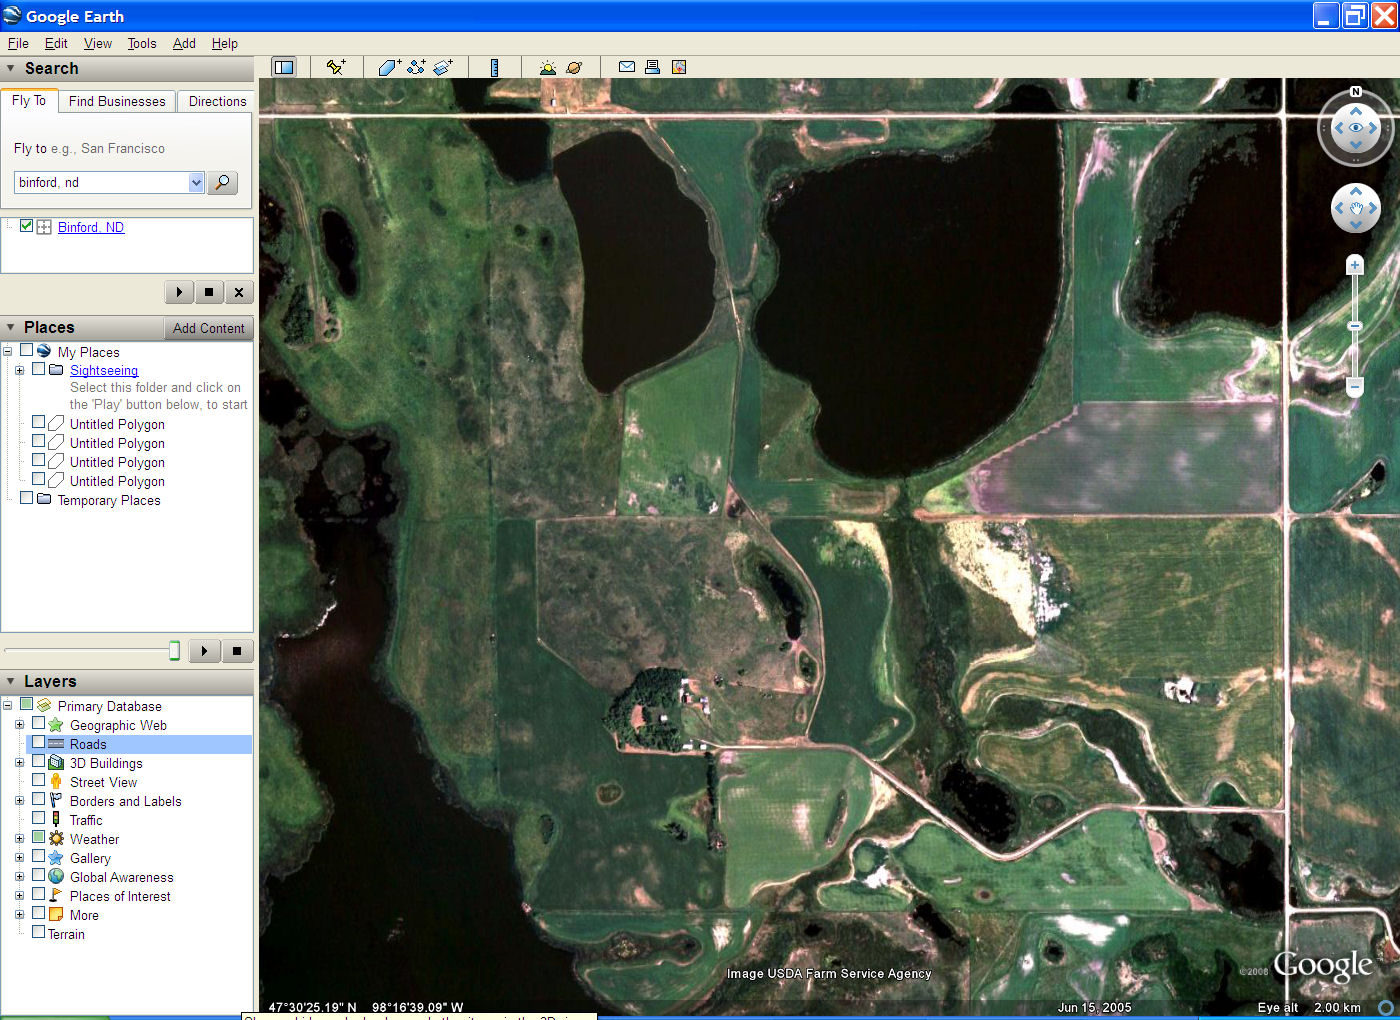Switch to Sky view planet icon
Image resolution: width=1400 pixels, height=1020 pixels.
click(574, 67)
